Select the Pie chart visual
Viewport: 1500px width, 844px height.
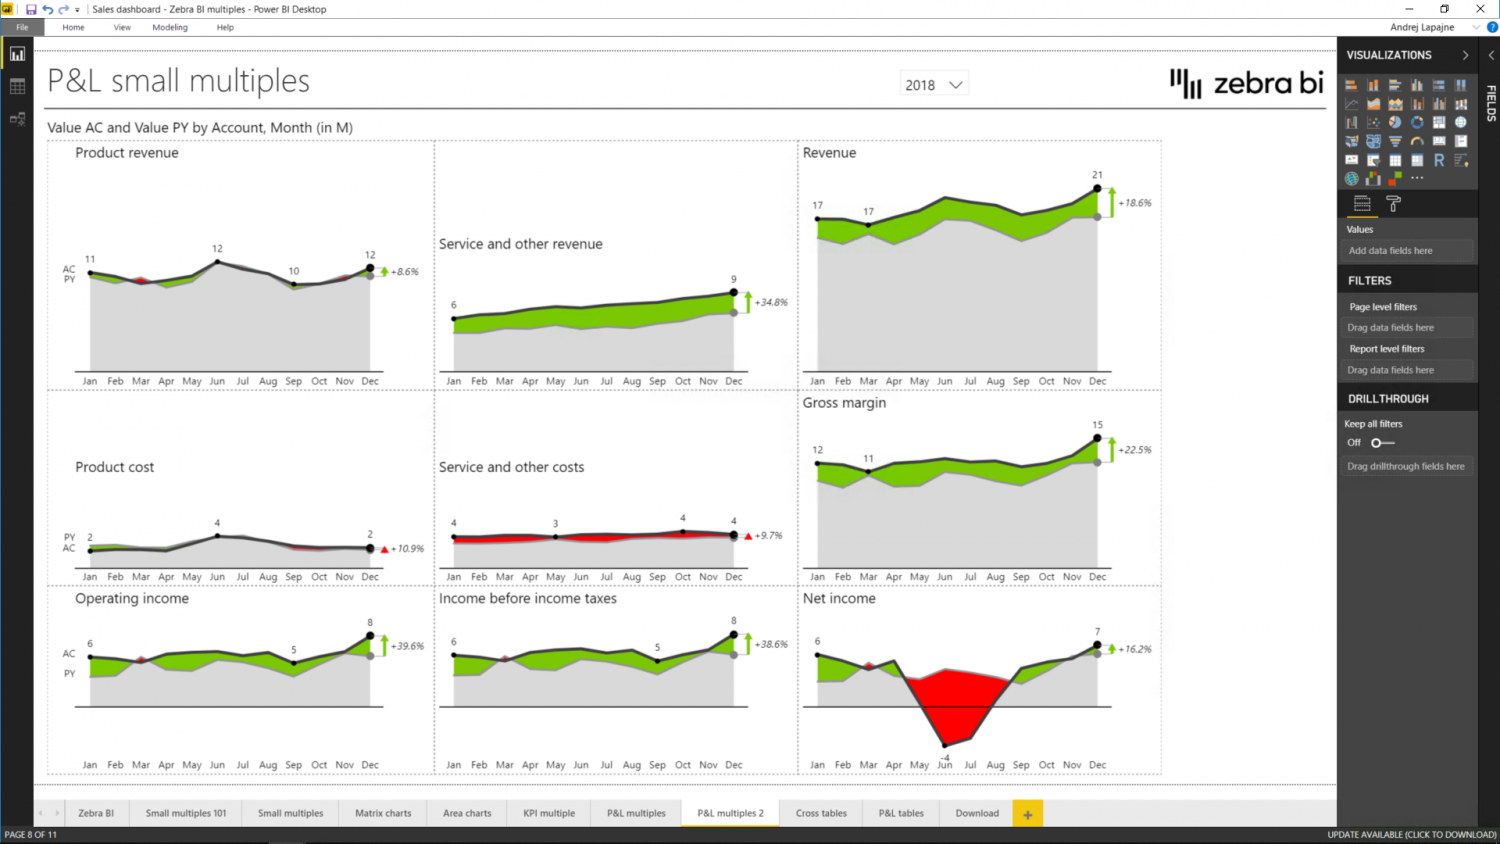(1395, 122)
